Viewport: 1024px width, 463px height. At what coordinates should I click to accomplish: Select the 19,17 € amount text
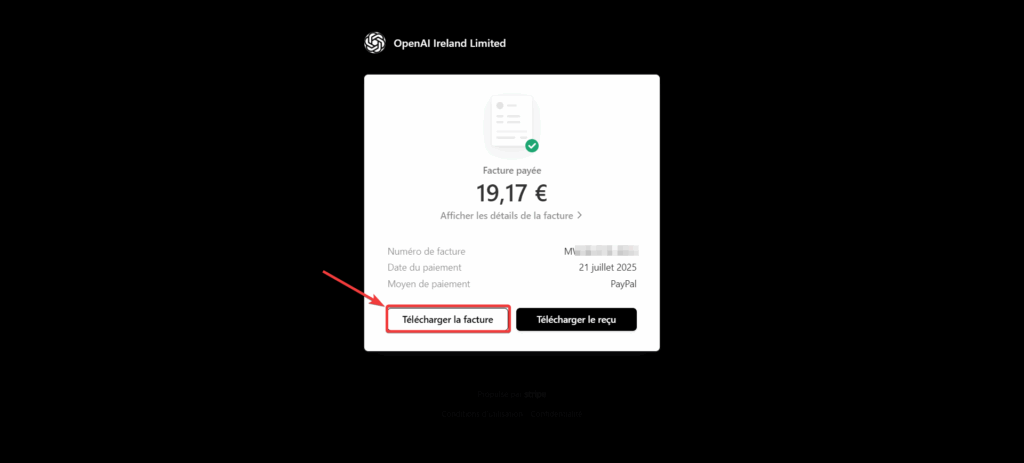(x=511, y=193)
